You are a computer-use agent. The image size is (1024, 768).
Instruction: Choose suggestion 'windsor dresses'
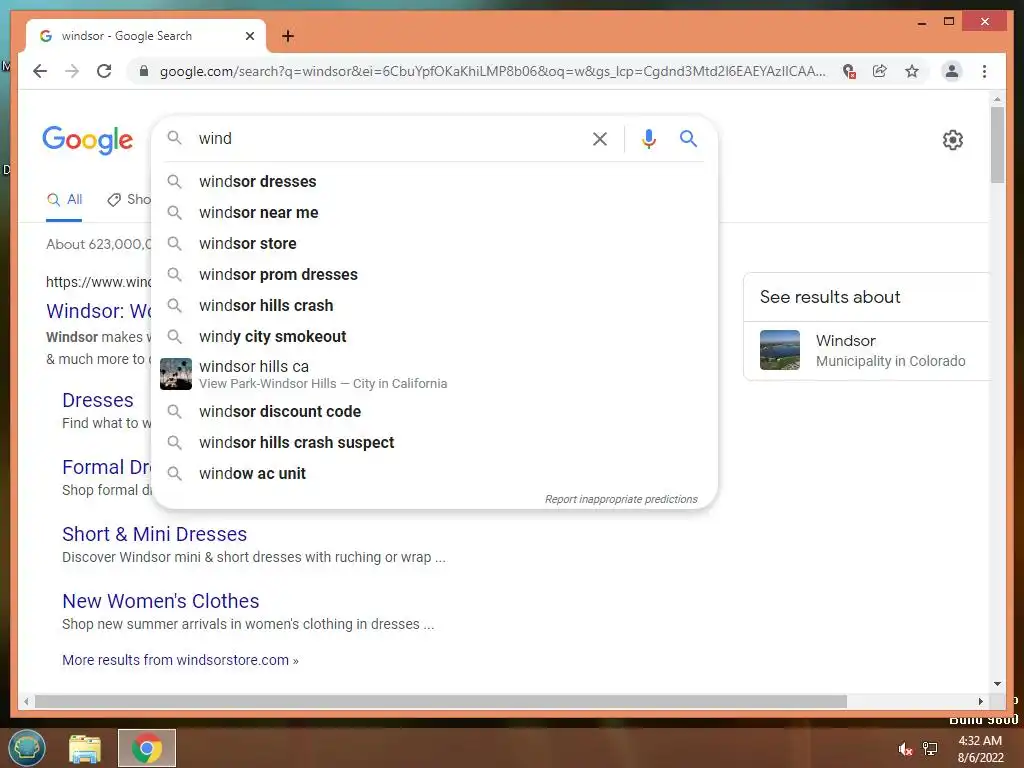[434, 182]
